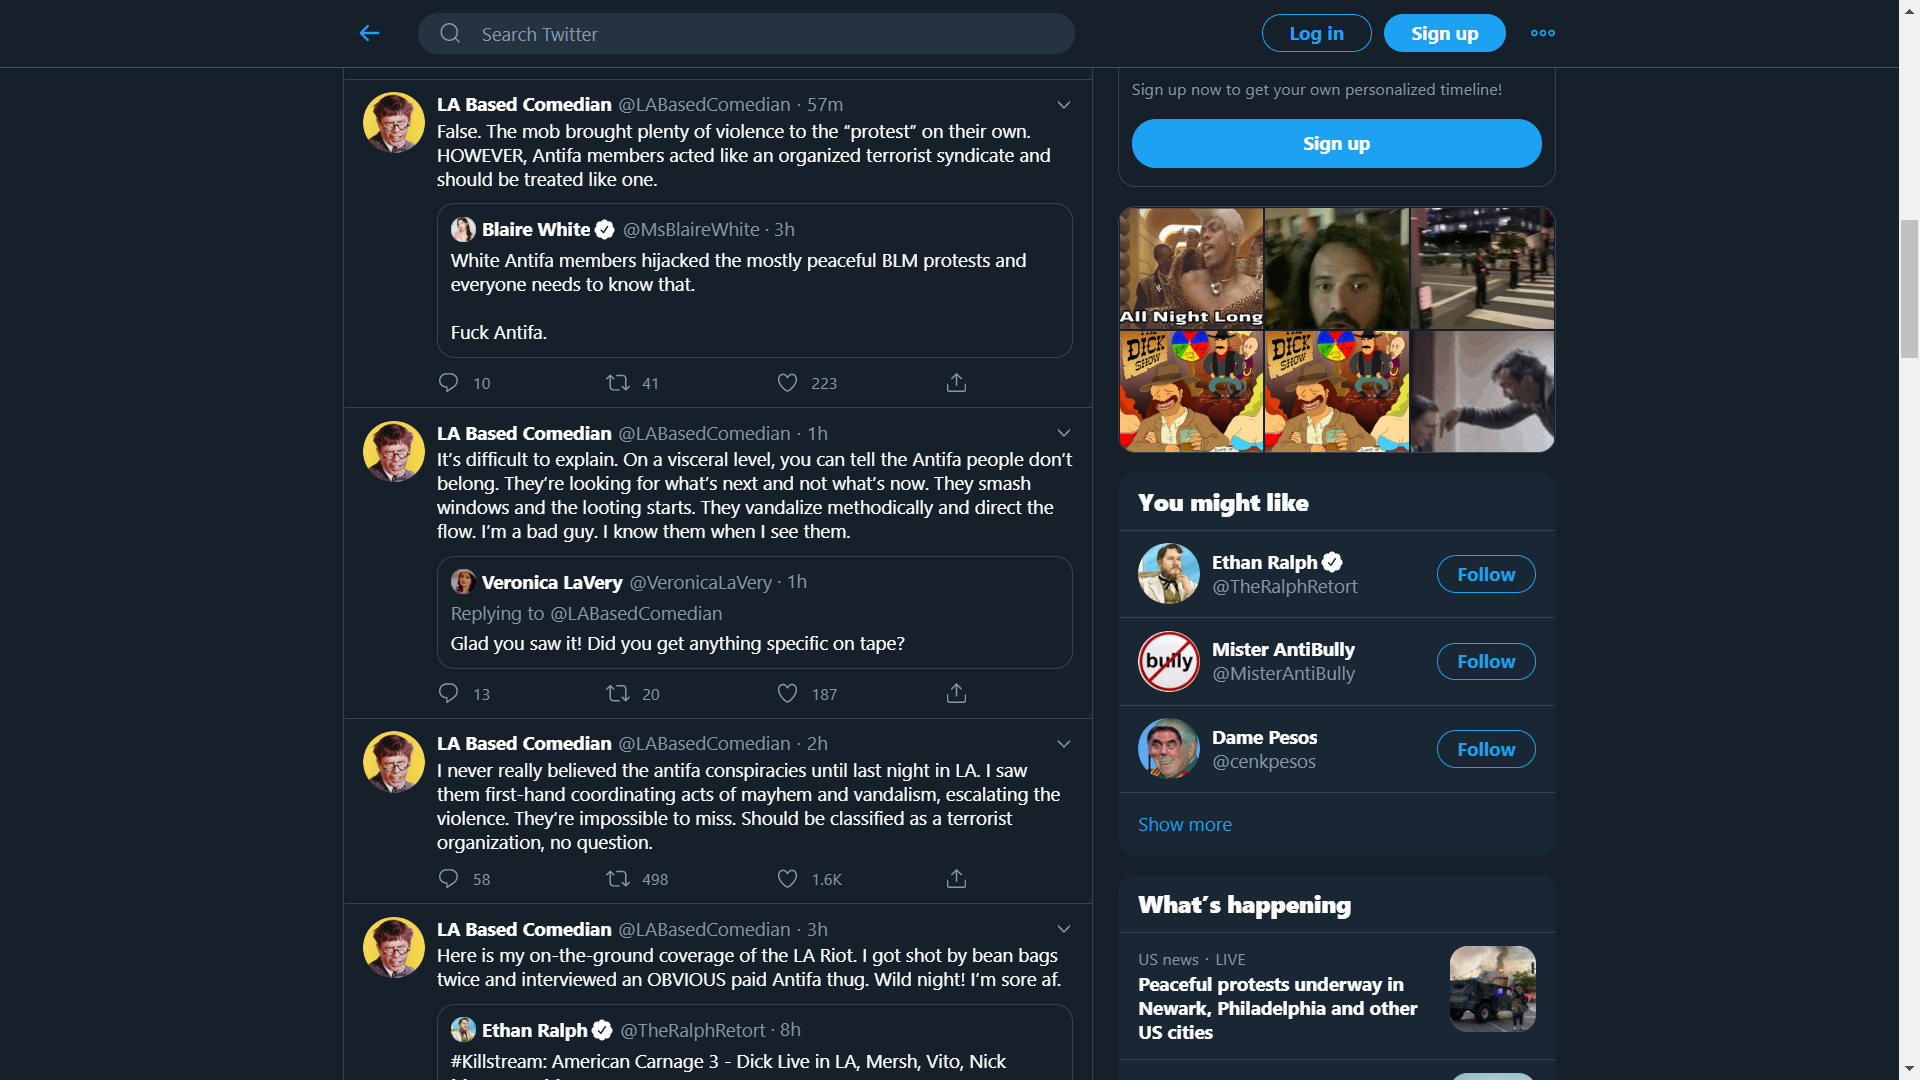Click the Log in button
Screen dimensions: 1920x1080
pyautogui.click(x=1316, y=33)
